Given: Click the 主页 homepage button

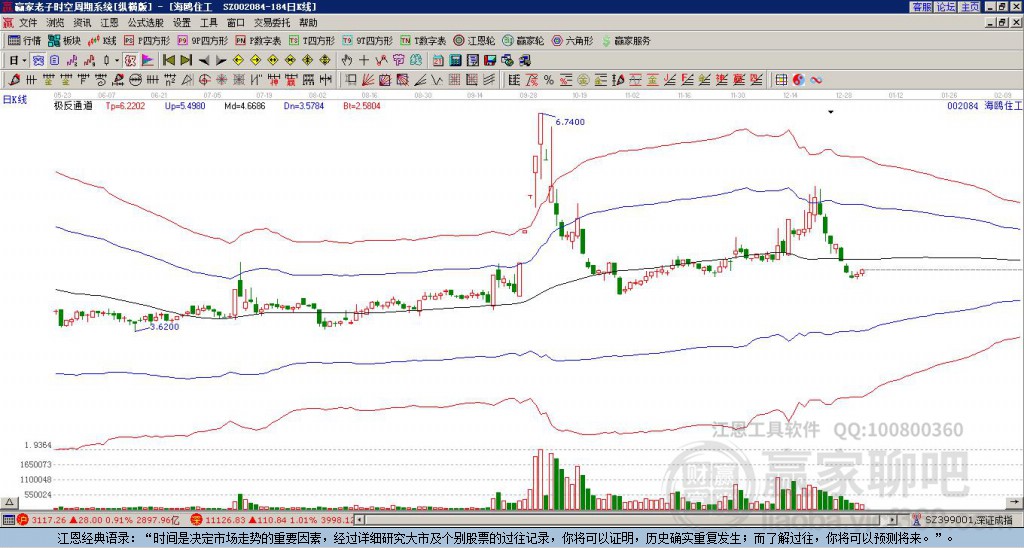Looking at the screenshot, I should click(x=970, y=6).
